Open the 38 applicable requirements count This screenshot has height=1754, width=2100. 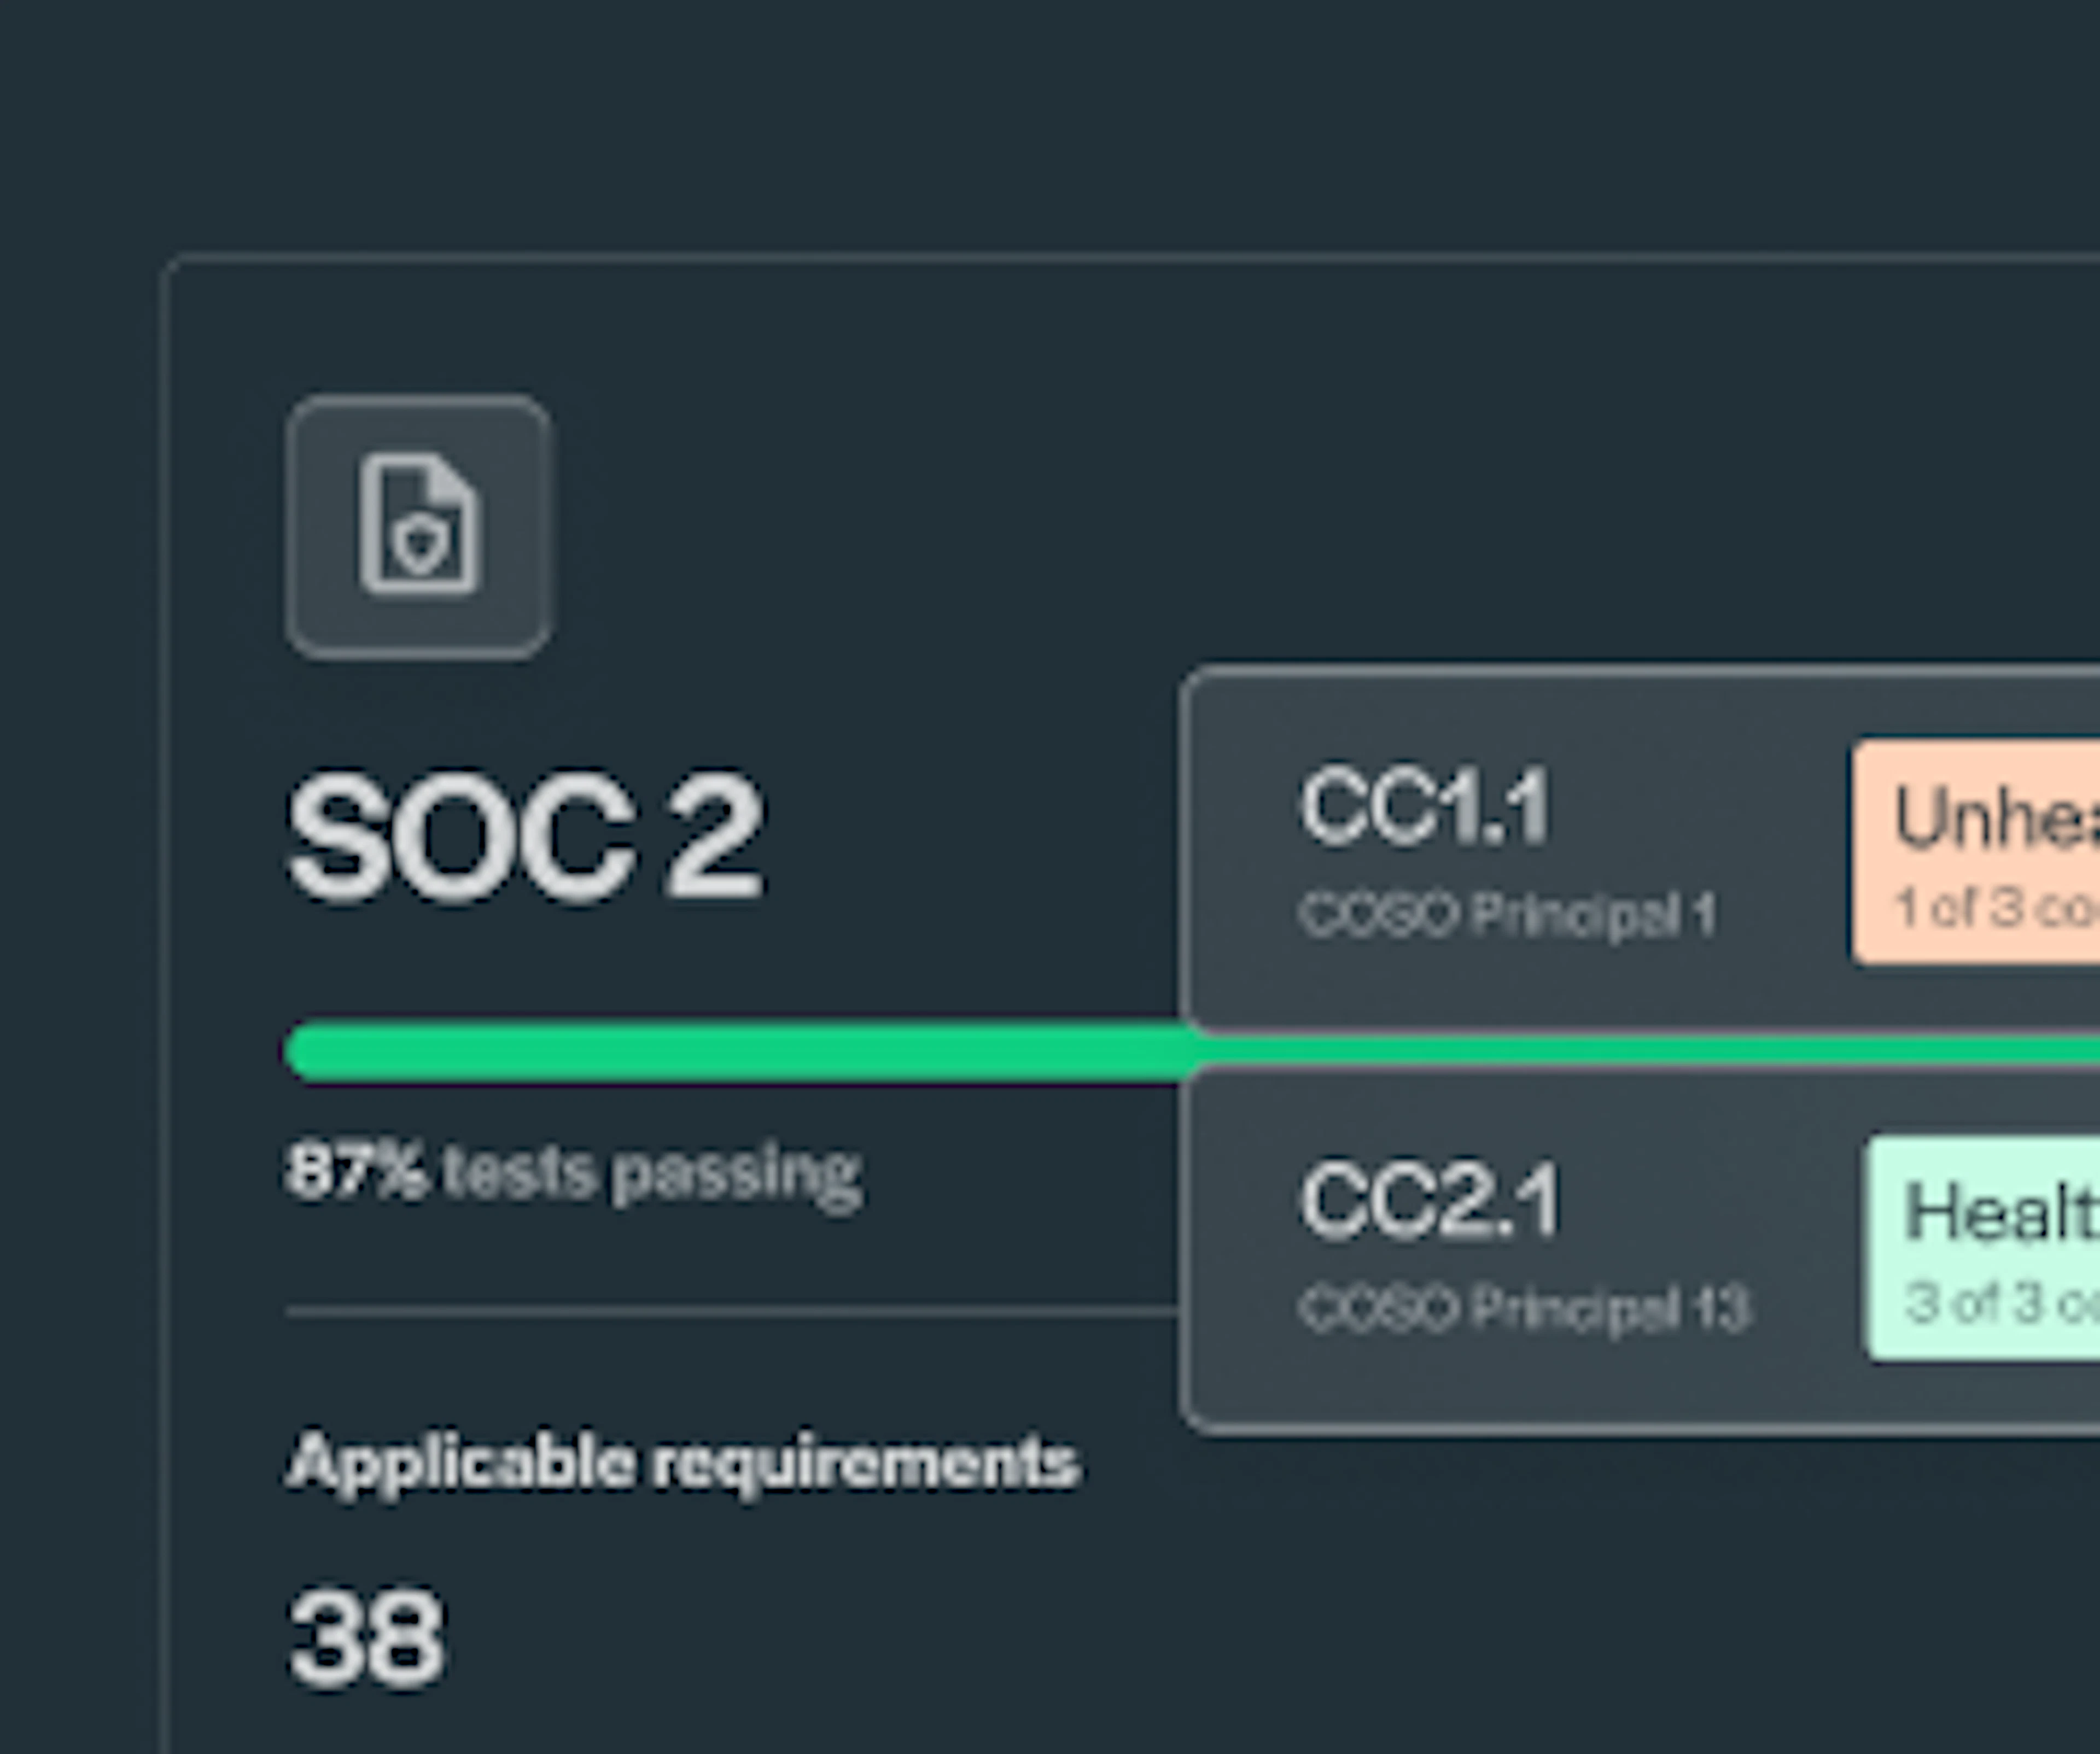[x=365, y=1638]
